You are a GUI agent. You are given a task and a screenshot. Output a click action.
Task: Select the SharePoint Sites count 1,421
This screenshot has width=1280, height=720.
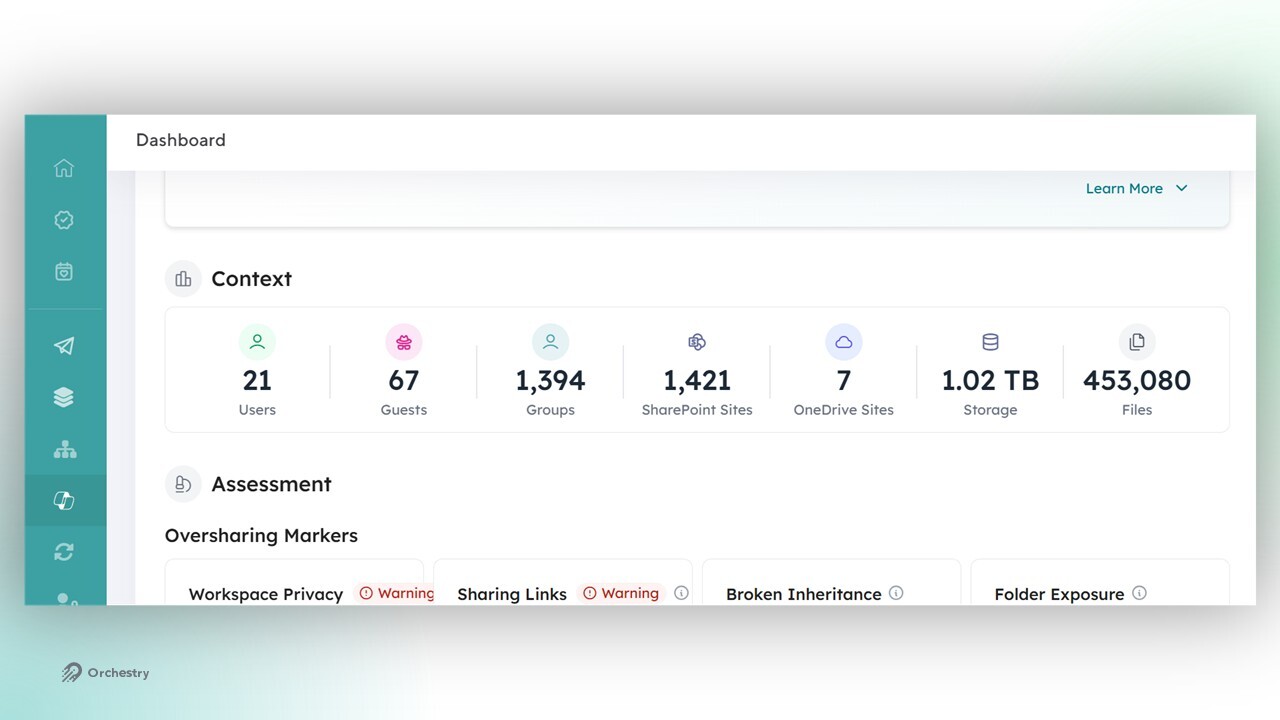(697, 381)
